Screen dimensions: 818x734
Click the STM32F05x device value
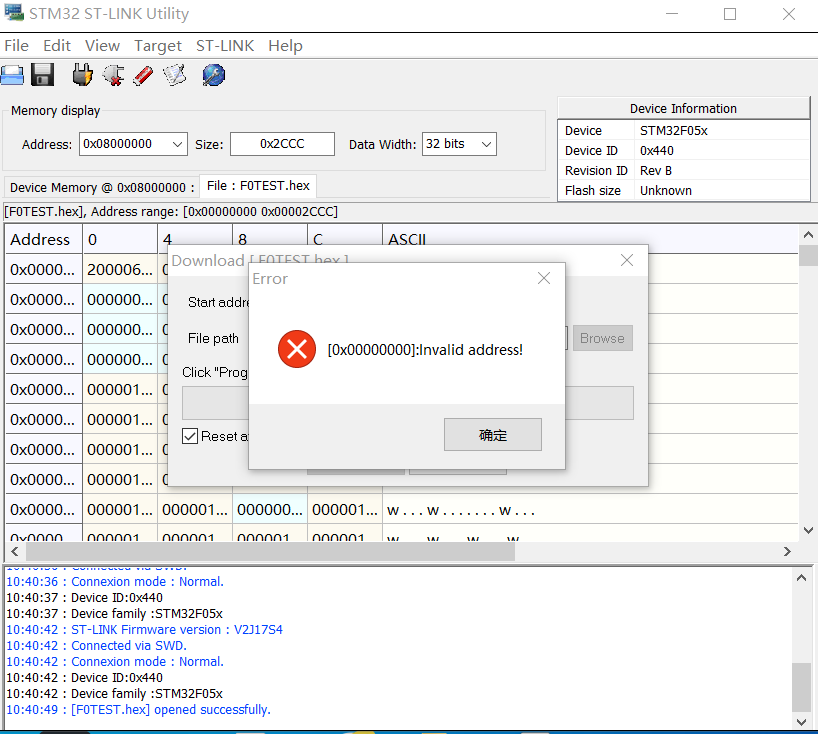[x=673, y=130]
